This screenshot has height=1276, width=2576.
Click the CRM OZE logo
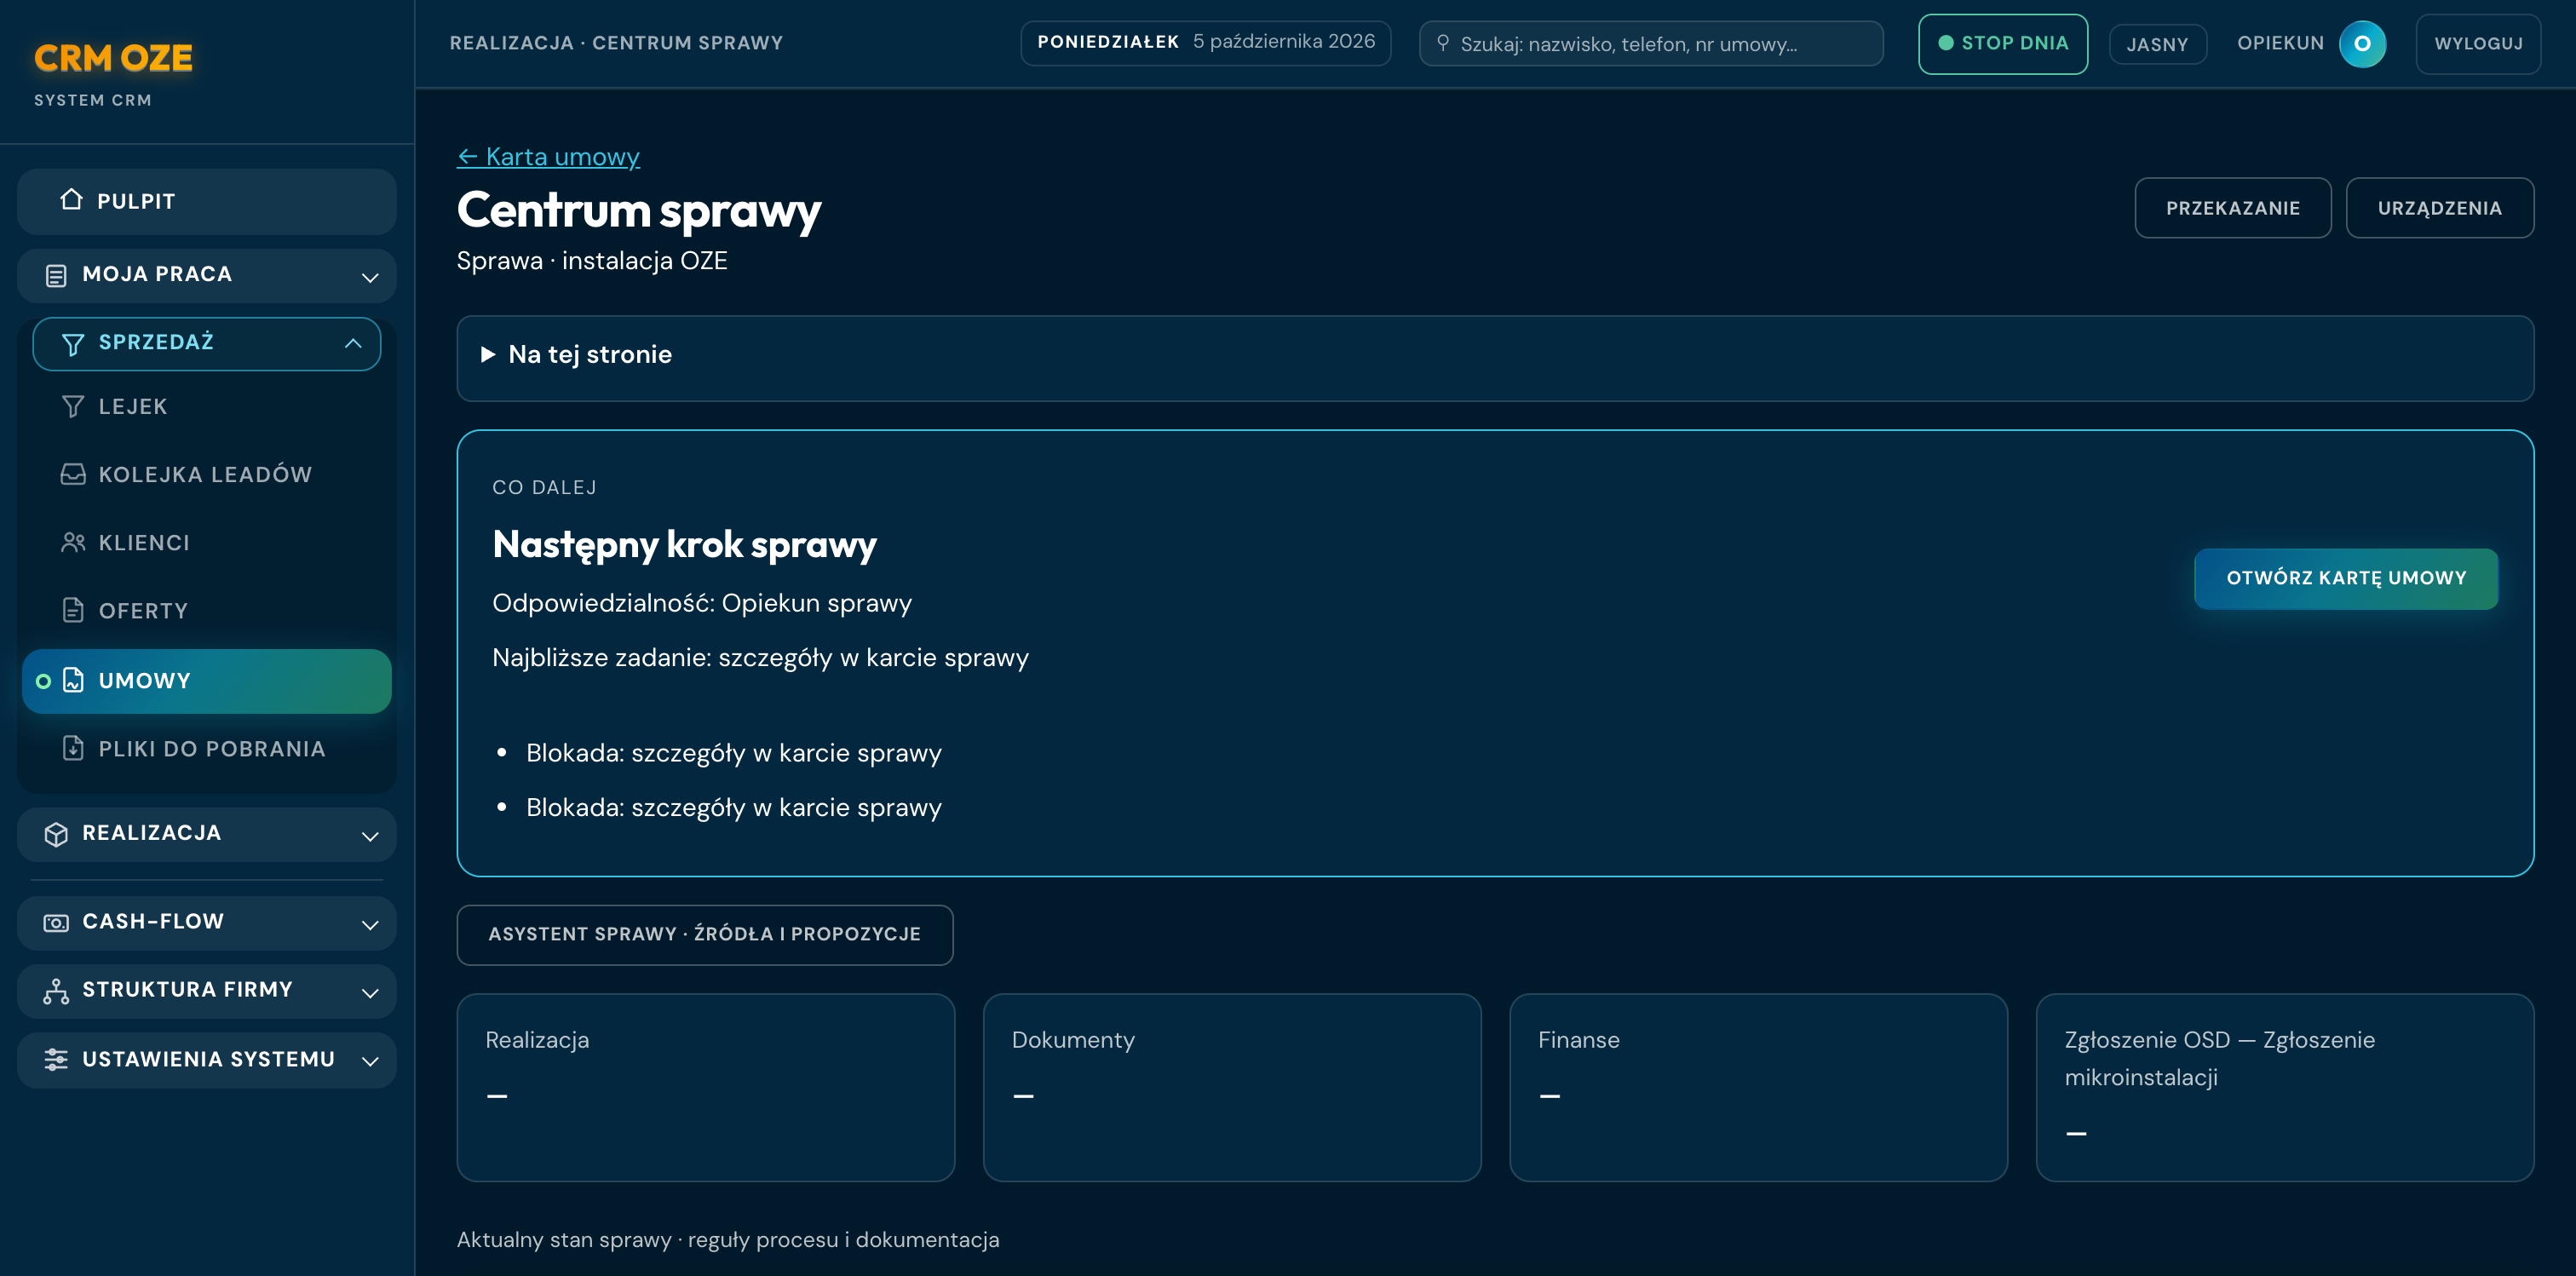pos(113,58)
